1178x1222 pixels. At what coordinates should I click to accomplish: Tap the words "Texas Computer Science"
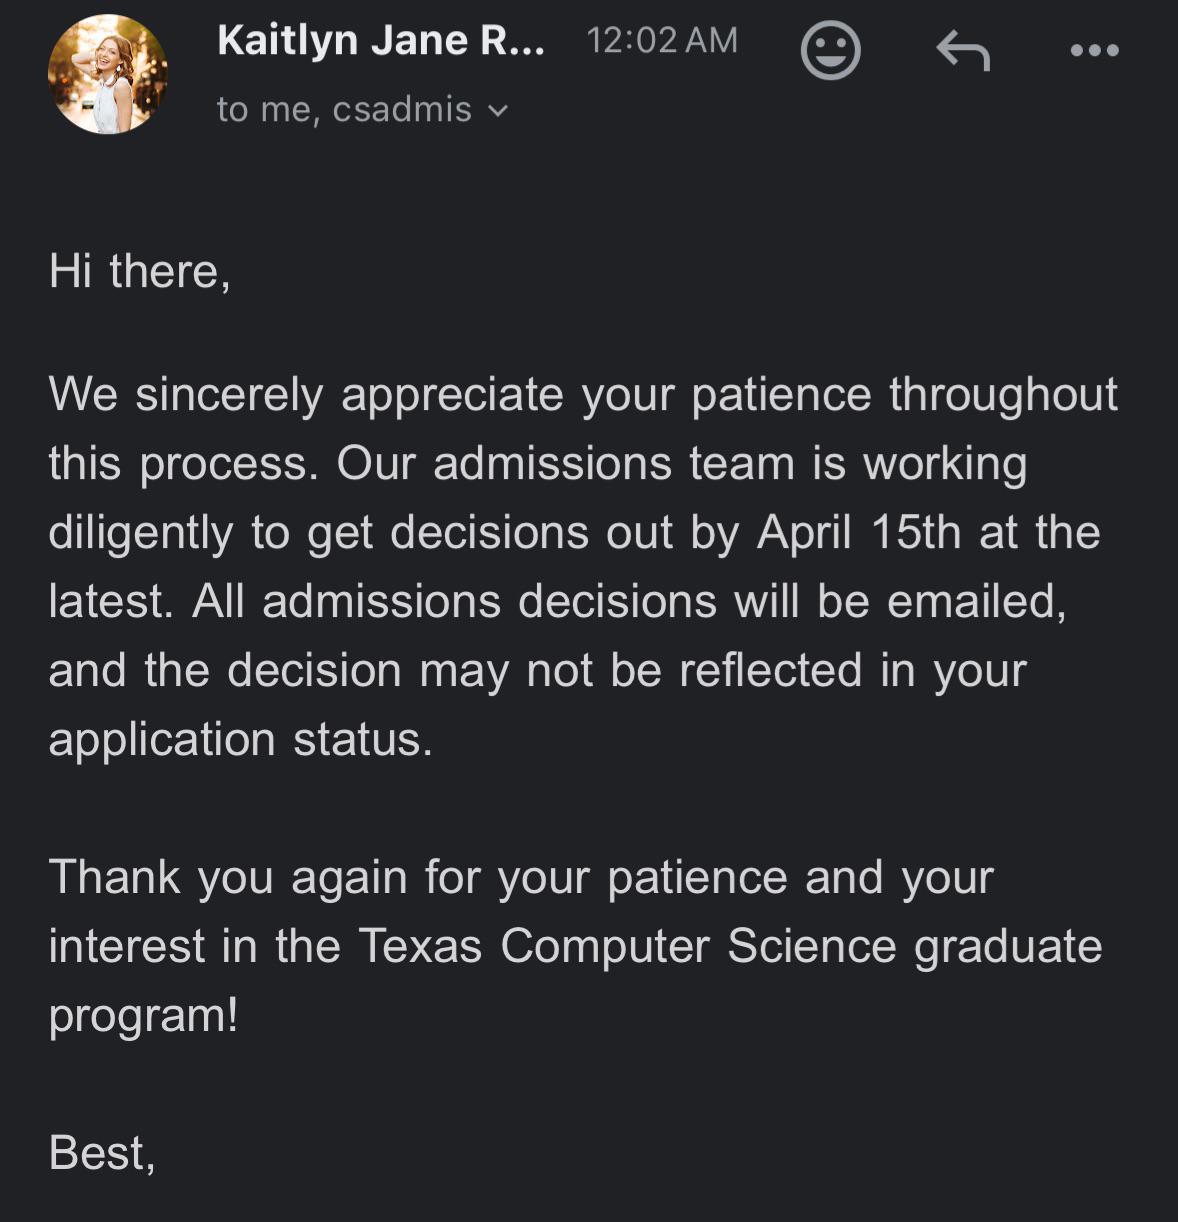click(627, 946)
